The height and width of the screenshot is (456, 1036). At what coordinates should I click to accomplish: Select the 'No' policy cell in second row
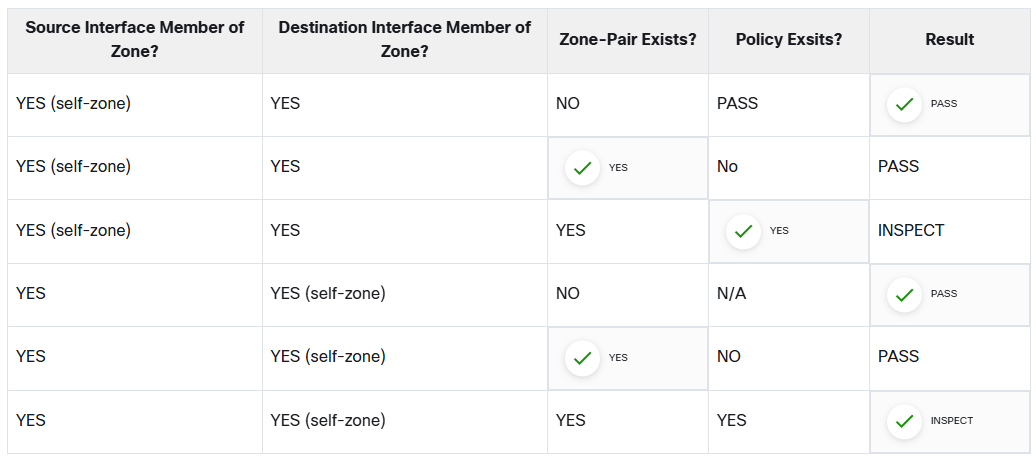click(x=727, y=167)
